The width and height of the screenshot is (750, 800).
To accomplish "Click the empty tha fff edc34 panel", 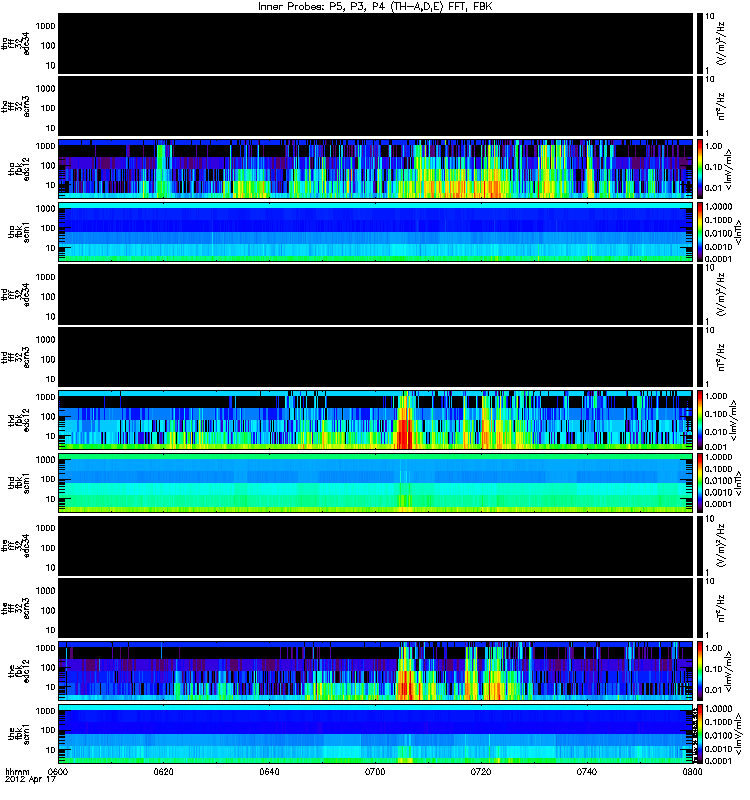I will click(x=376, y=43).
